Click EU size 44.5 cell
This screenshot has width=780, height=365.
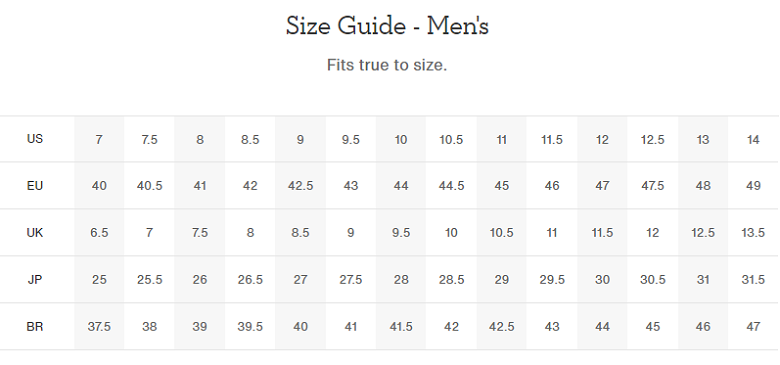[451, 186]
